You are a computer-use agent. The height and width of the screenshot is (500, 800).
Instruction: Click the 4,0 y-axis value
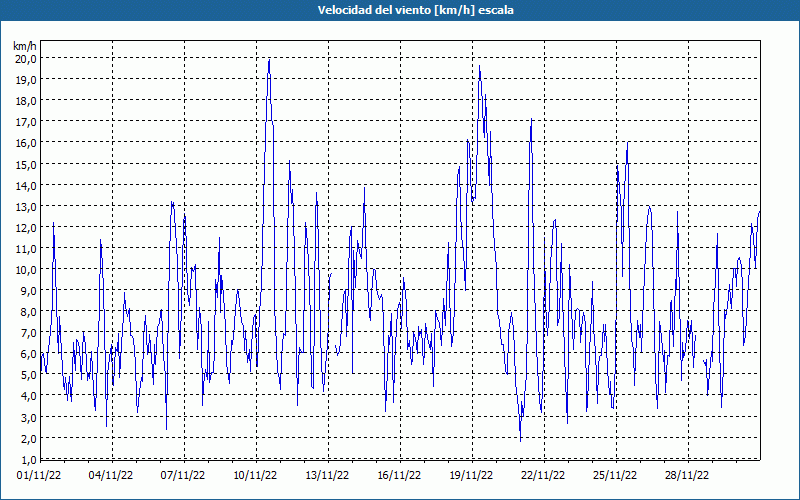click(x=29, y=396)
